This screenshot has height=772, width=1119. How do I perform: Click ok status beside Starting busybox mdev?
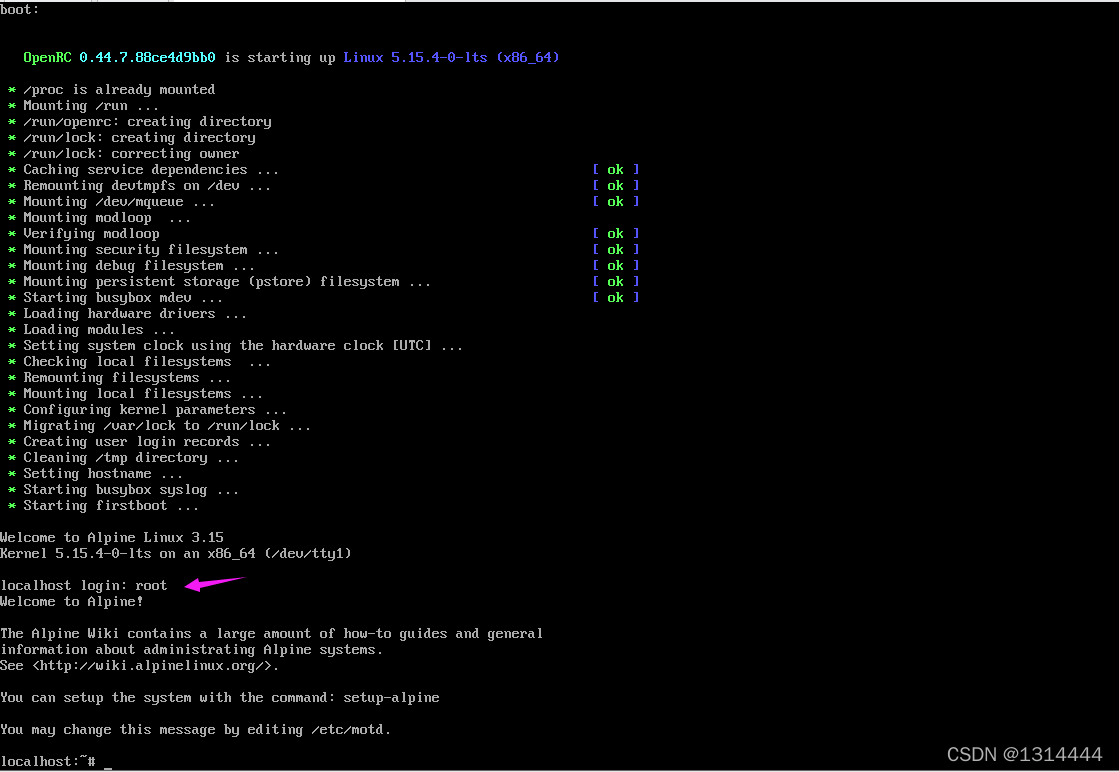tap(615, 298)
